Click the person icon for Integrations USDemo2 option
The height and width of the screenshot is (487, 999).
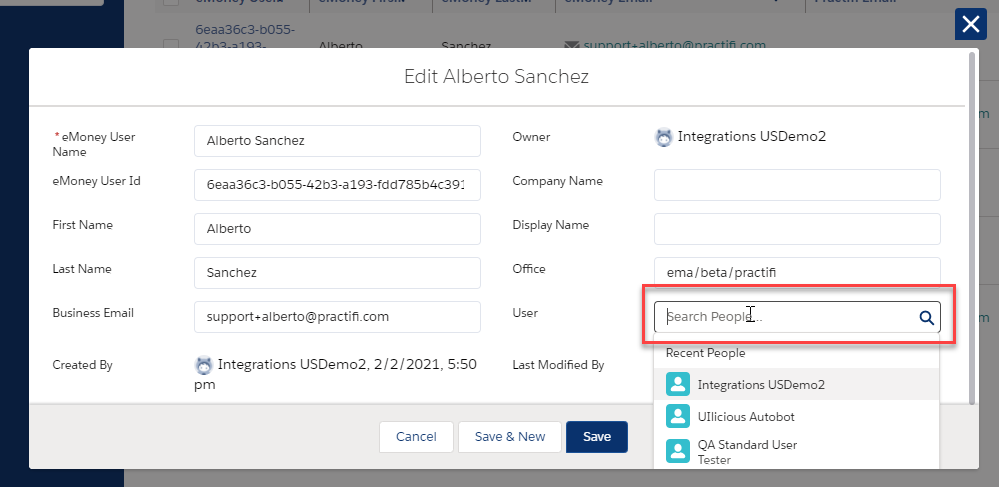point(678,384)
